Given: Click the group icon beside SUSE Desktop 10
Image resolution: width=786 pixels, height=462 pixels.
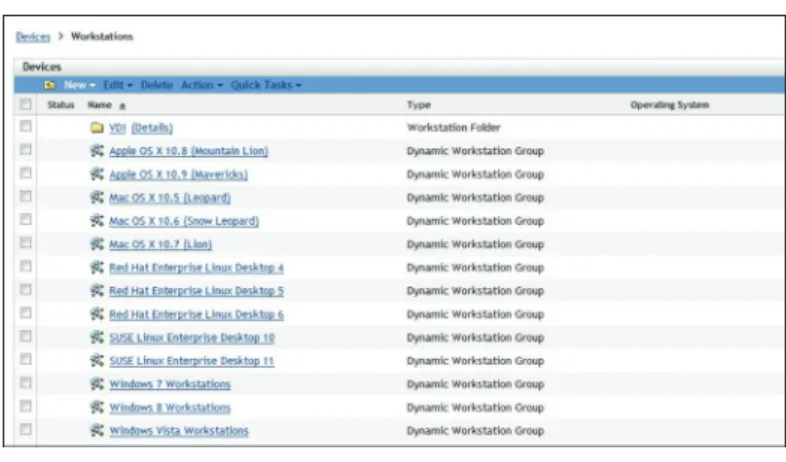Looking at the screenshot, I should [x=97, y=337].
